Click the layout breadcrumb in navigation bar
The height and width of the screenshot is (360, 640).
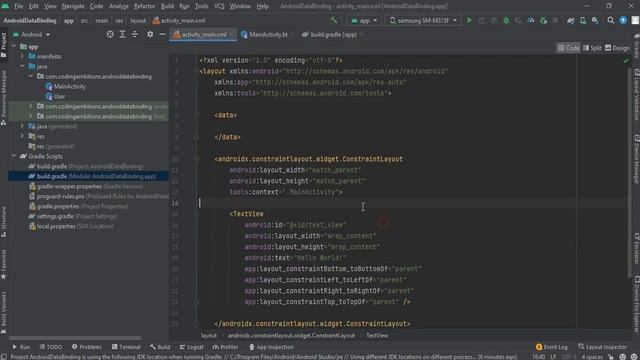tap(138, 20)
